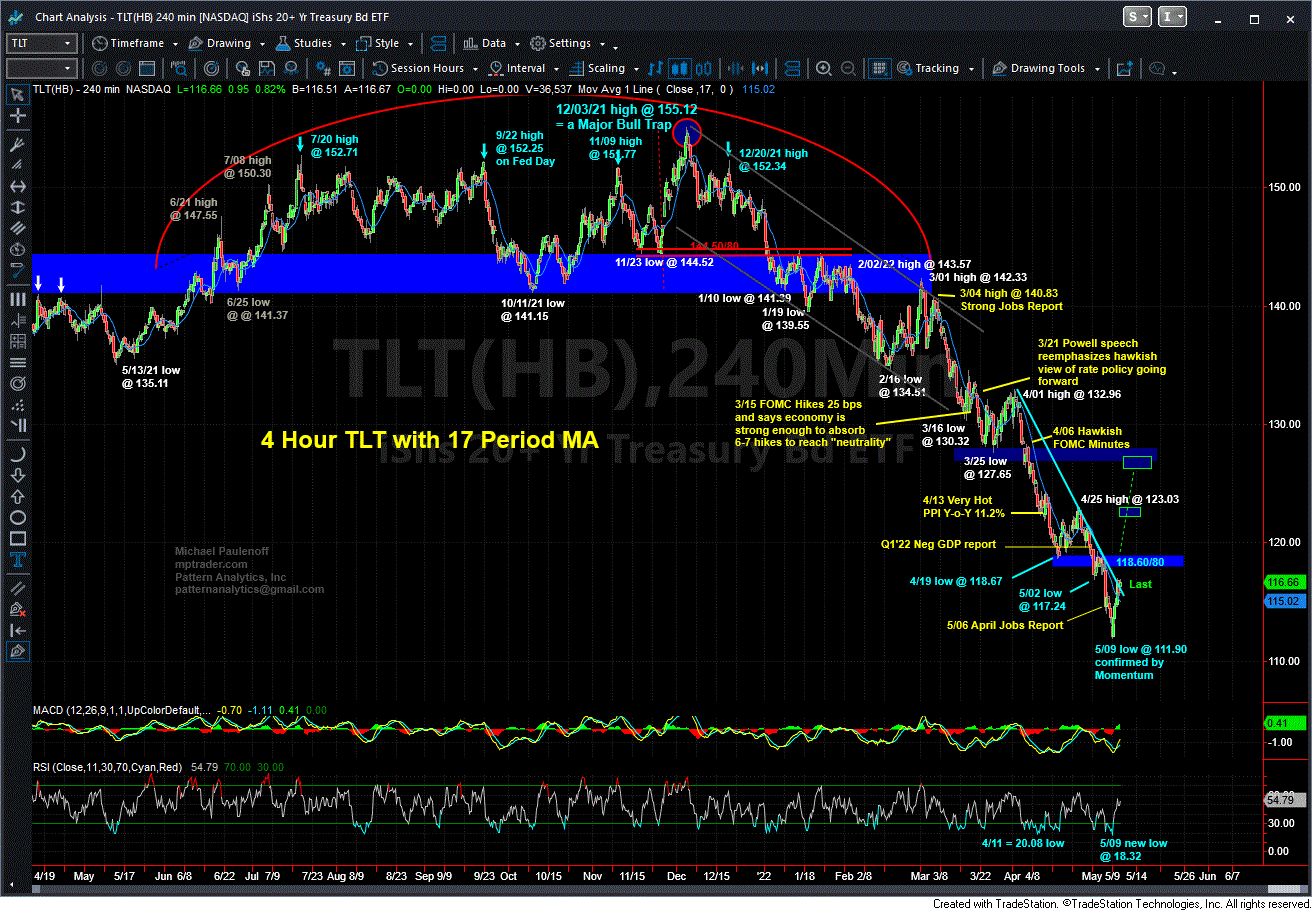Viewport: 1312px width, 910px height.
Task: Click the zoom in magnifier
Action: 823,69
